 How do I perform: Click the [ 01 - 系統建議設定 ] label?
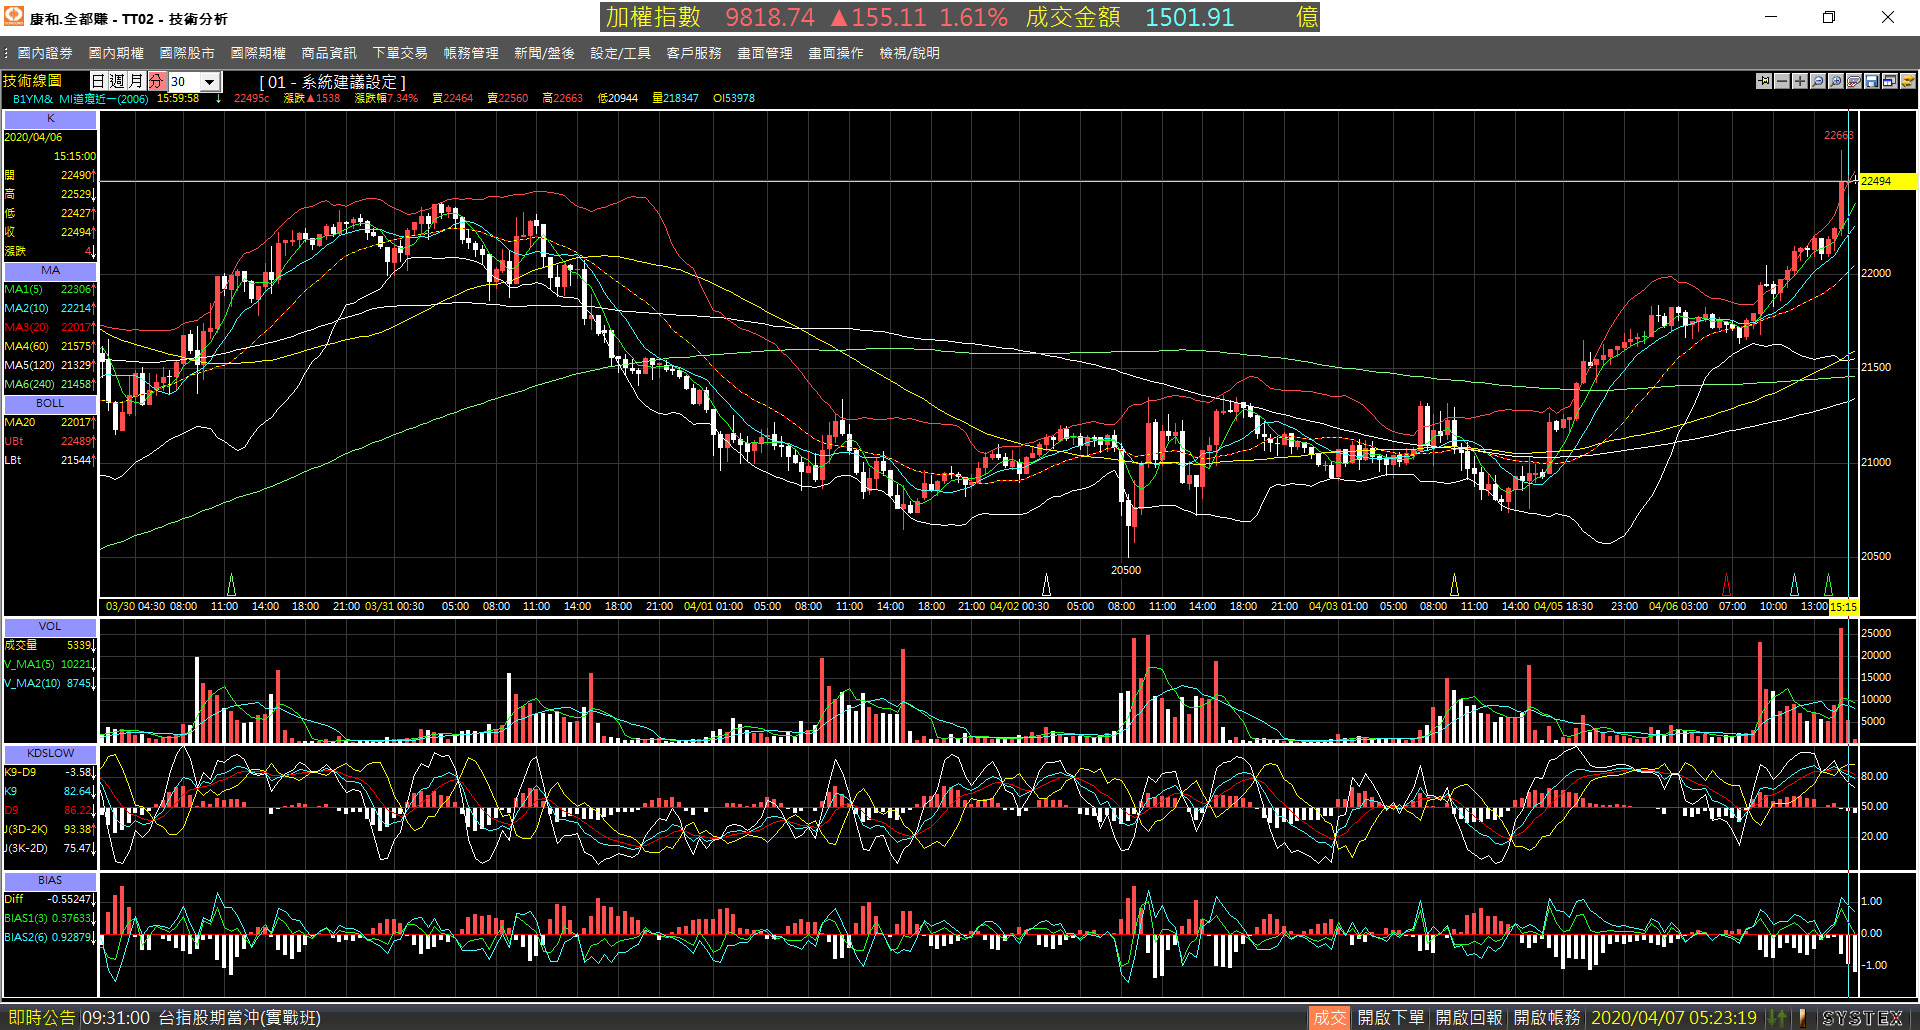pyautogui.click(x=333, y=82)
